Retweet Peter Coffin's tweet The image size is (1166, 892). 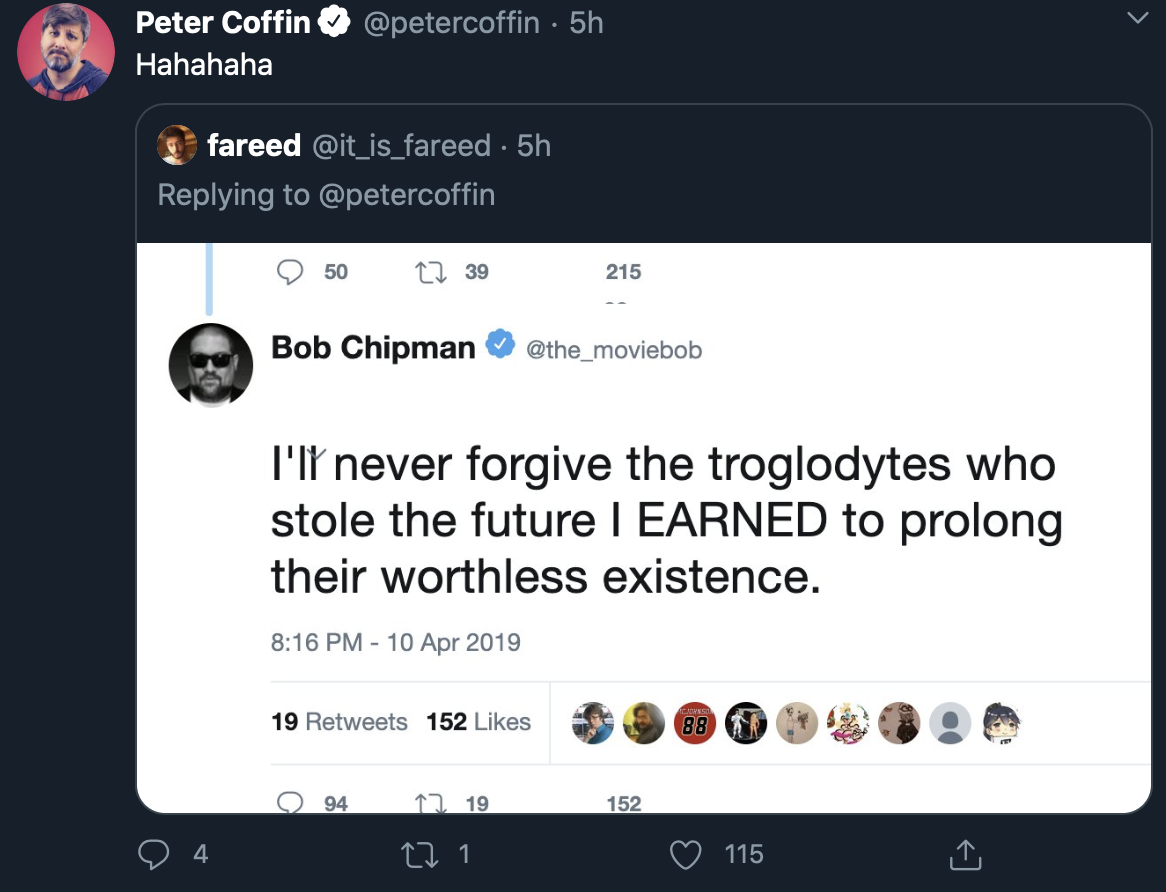[x=419, y=854]
